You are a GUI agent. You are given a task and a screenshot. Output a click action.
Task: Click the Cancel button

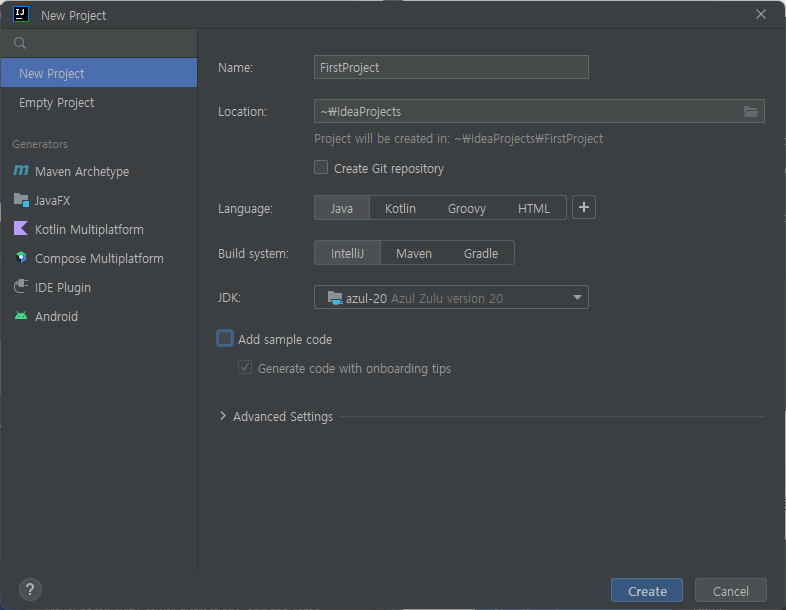point(730,590)
